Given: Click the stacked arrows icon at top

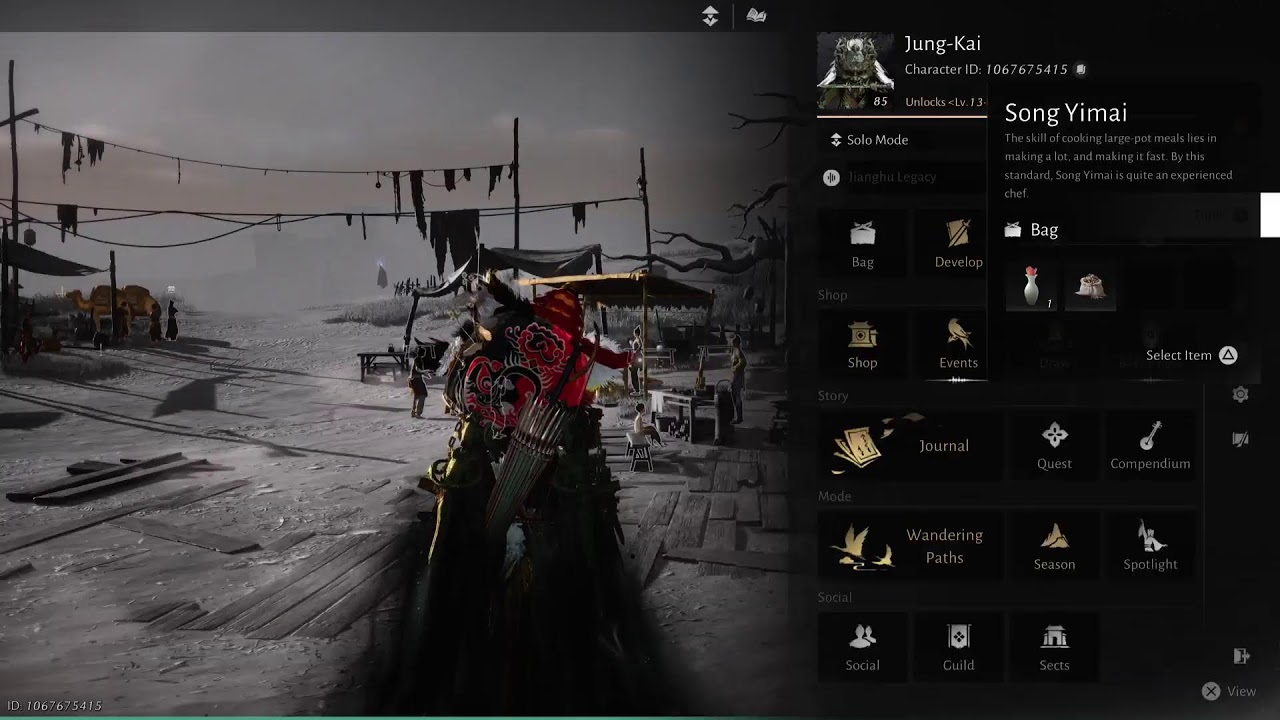Looking at the screenshot, I should (710, 16).
